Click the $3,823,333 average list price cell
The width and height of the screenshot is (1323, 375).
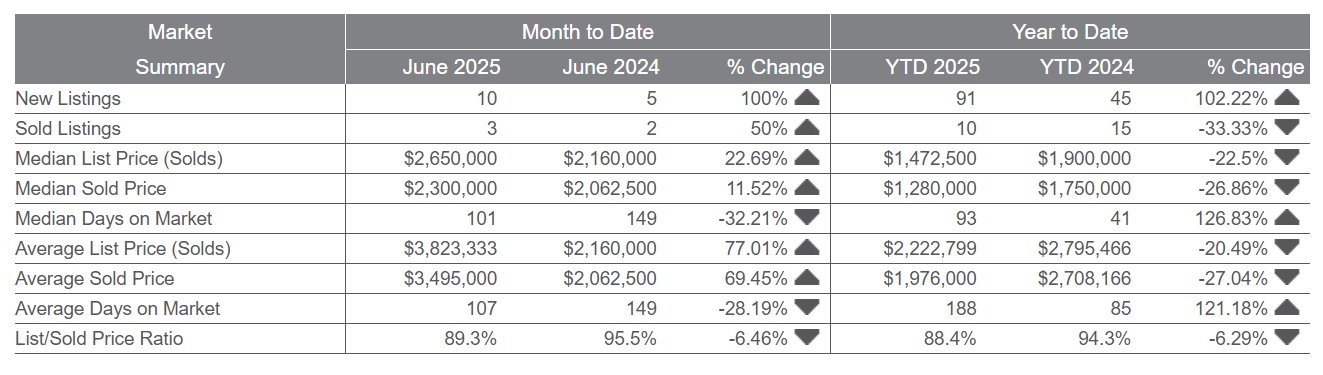[448, 248]
